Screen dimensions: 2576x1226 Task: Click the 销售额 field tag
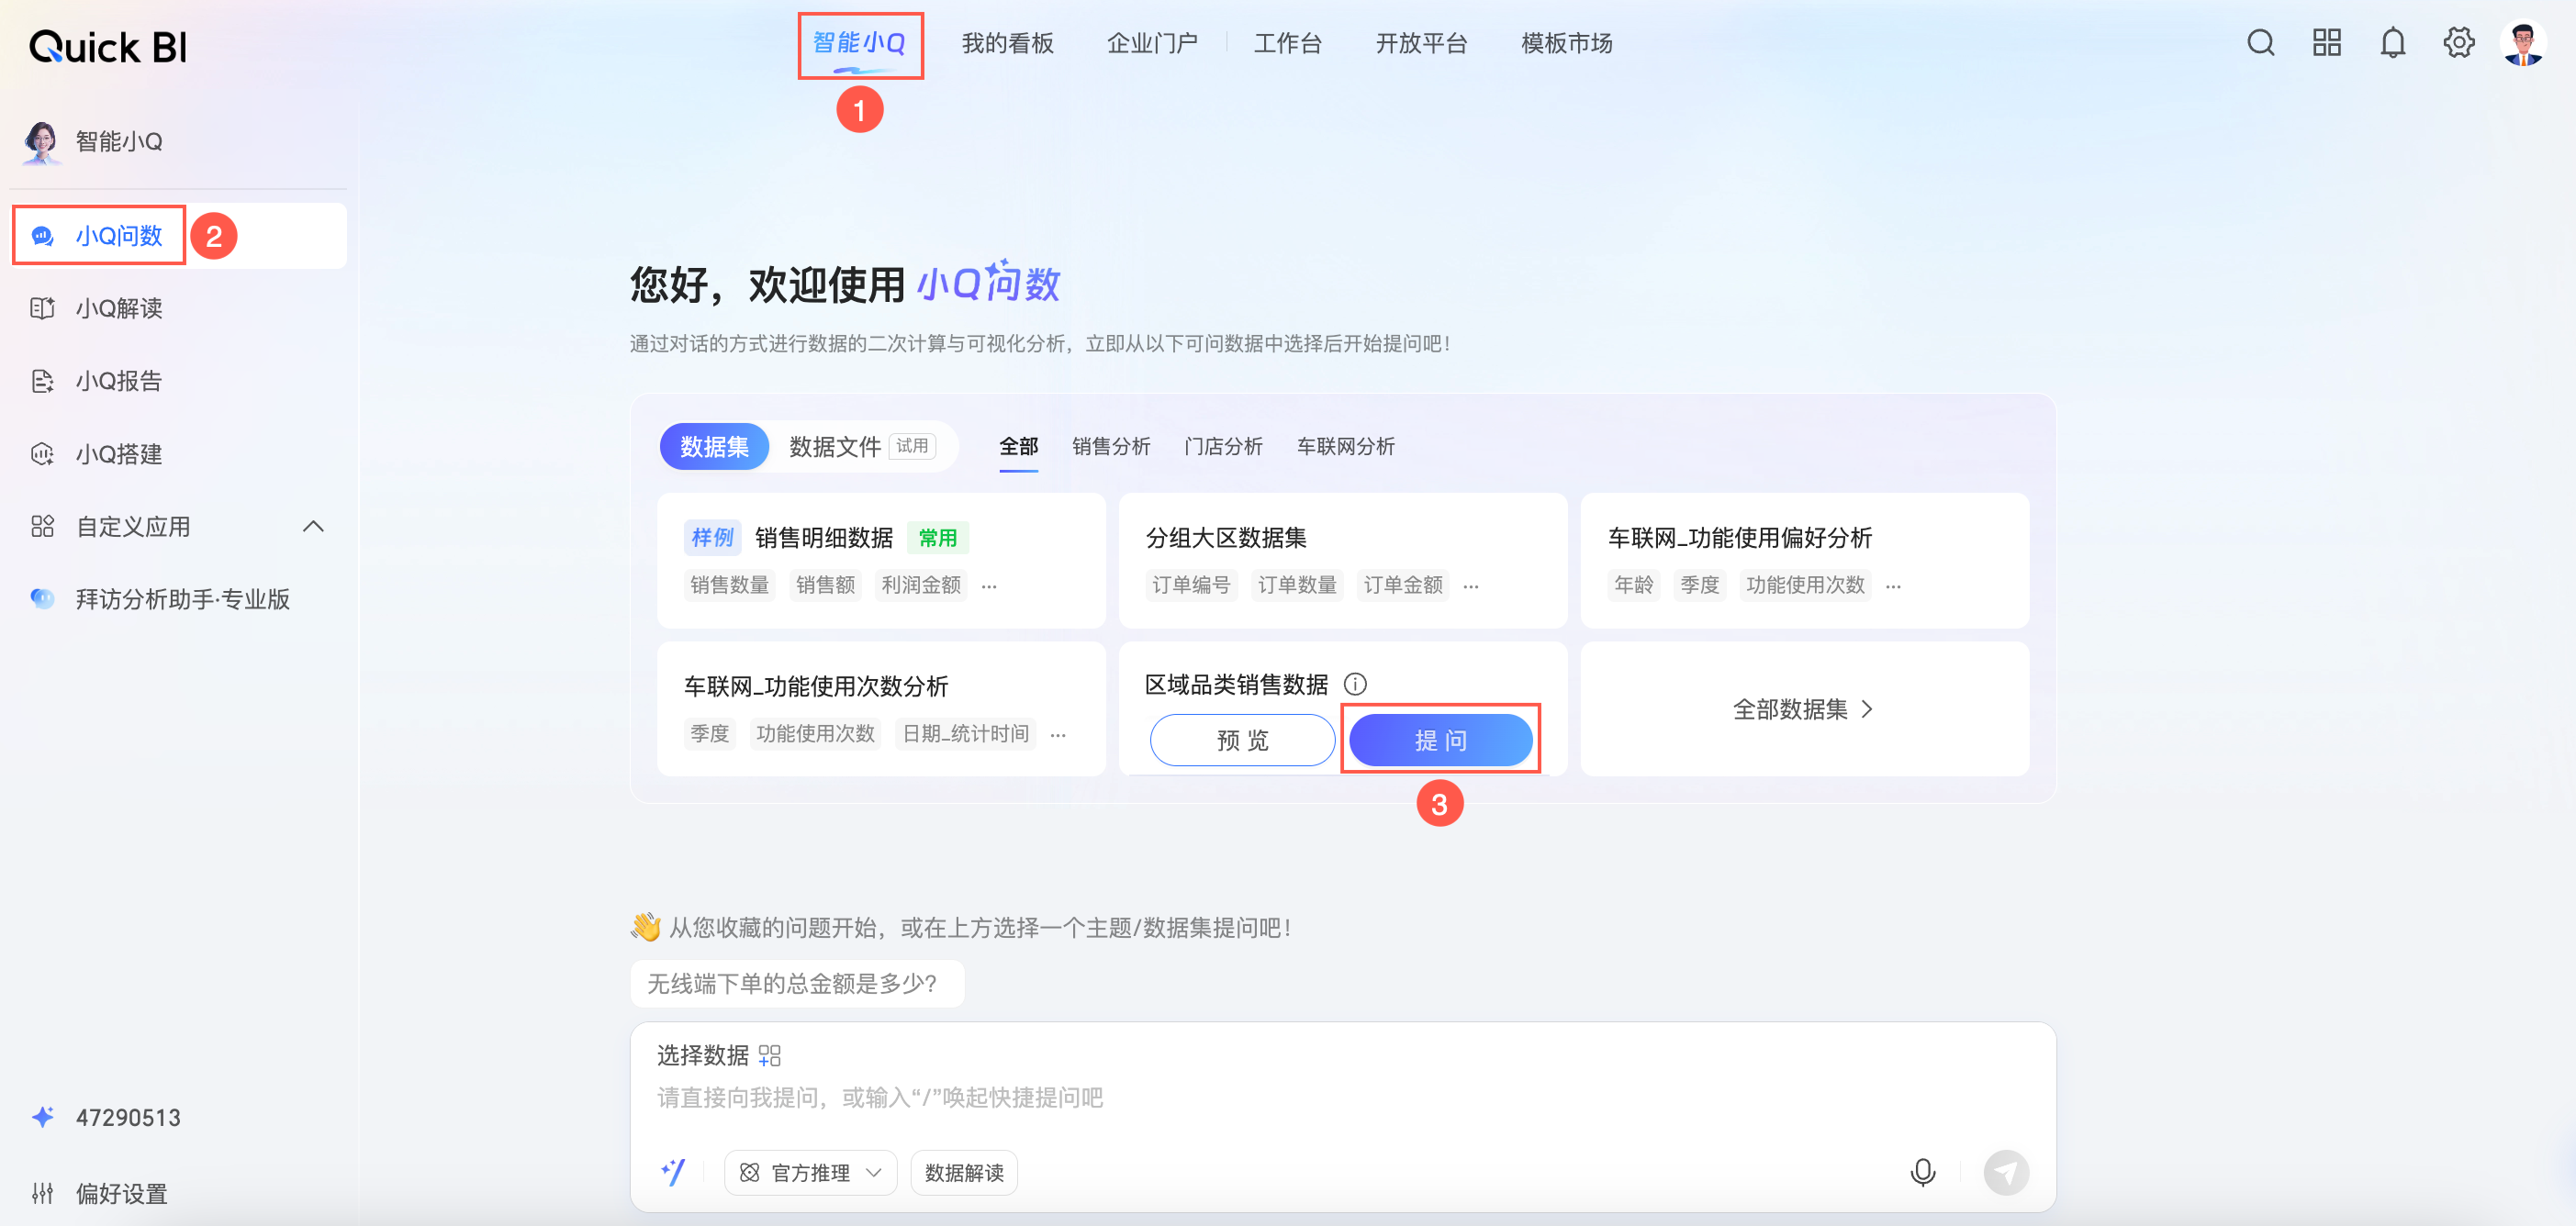coord(825,585)
